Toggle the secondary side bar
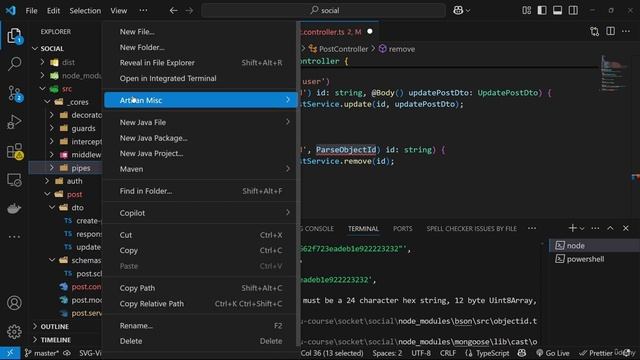This screenshot has width=640, height=360. point(573,10)
